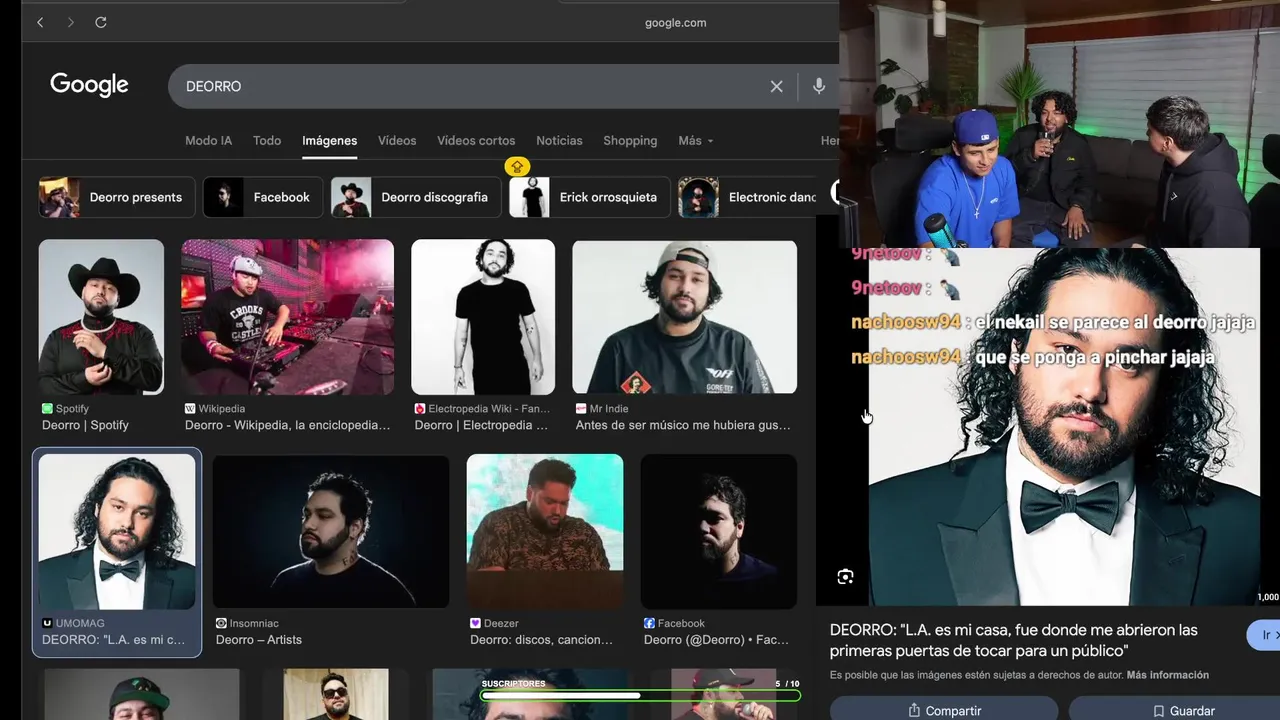Click the Deezer source icon

475,623
